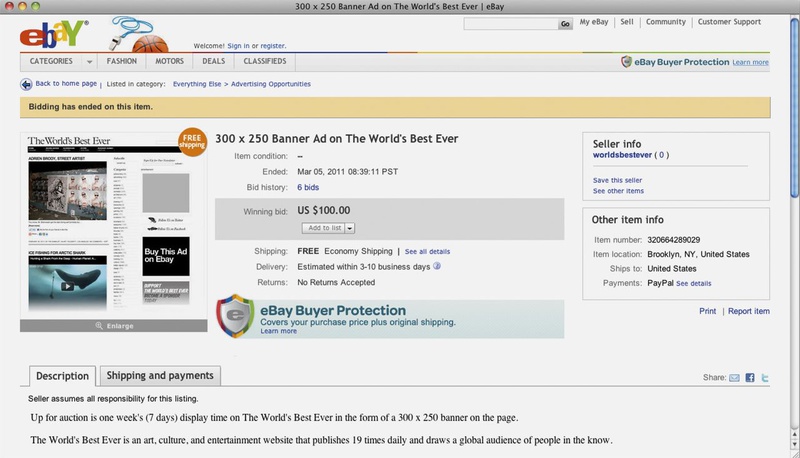The image size is (800, 458).
Task: Click the Add to list button
Action: click(324, 228)
